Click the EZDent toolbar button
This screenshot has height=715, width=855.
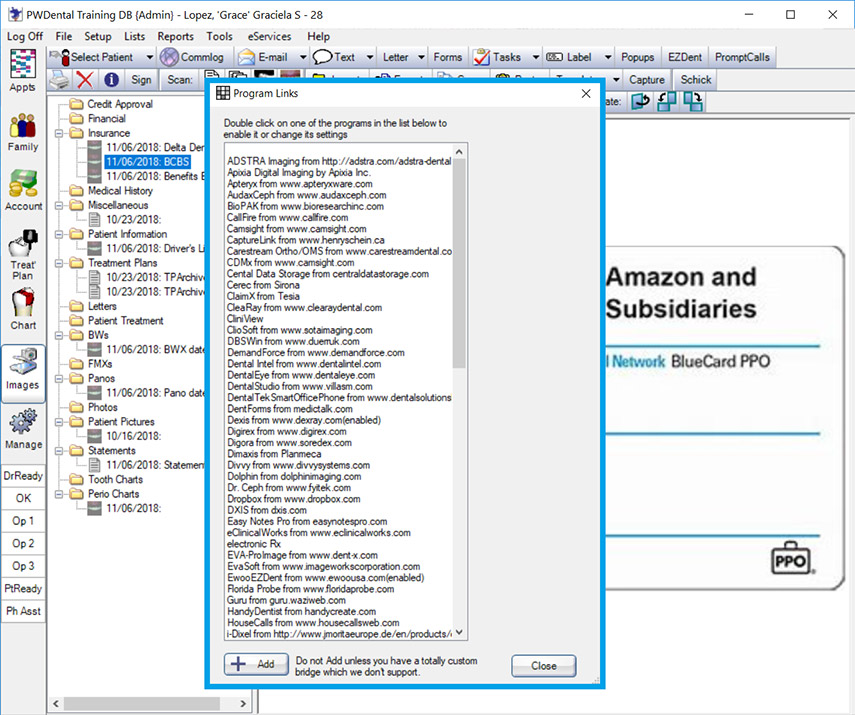685,57
